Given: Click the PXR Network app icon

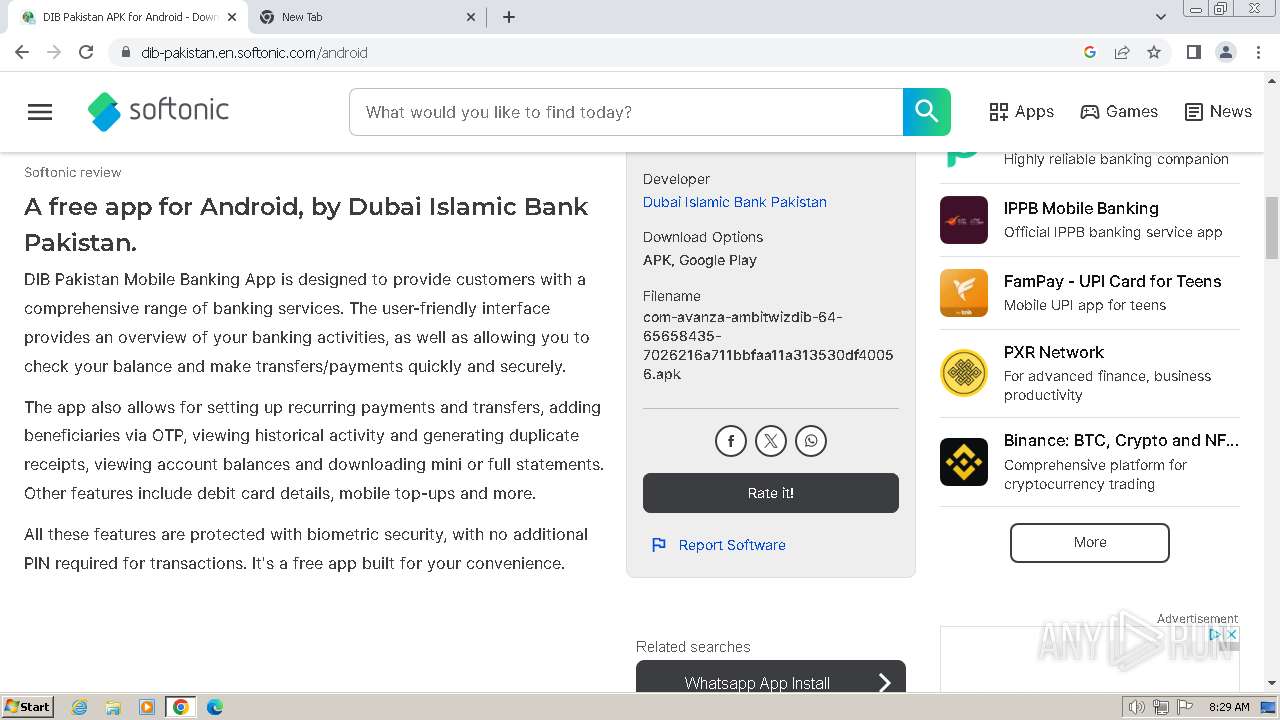Looking at the screenshot, I should 964,373.
